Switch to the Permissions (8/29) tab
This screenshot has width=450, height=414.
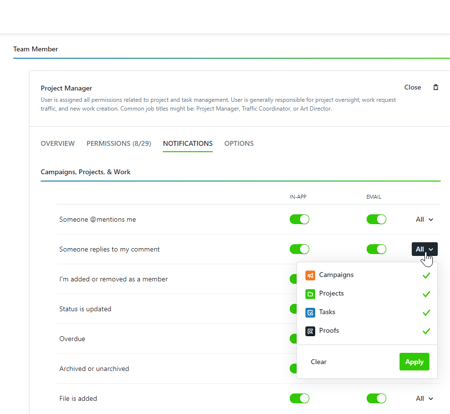[119, 143]
